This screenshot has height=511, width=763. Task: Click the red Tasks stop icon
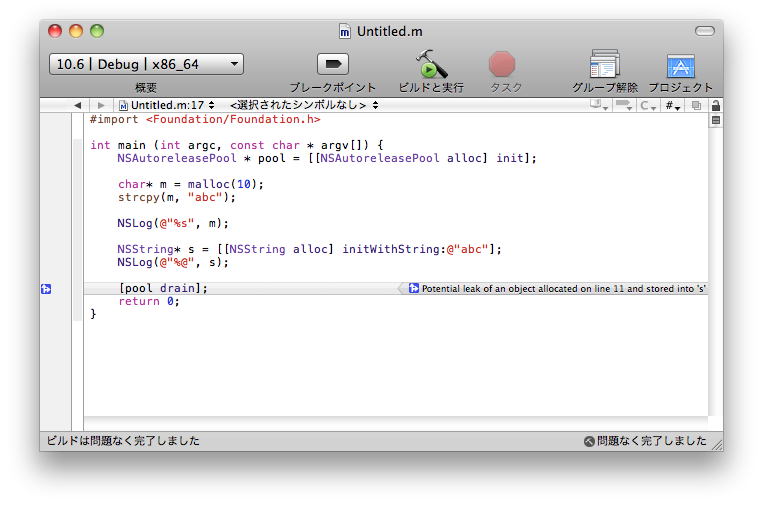click(502, 64)
